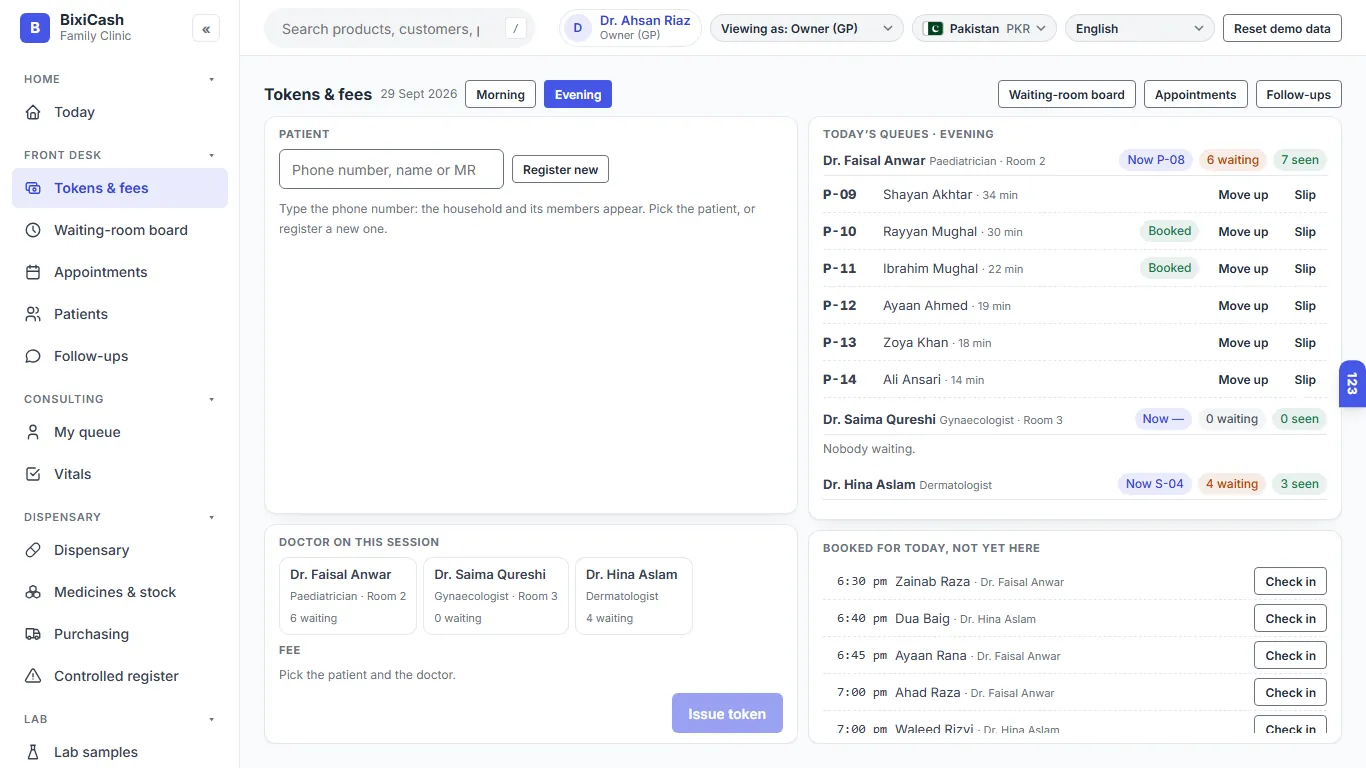Viewport: 1366px width, 768px height.
Task: Click the Purchasing truck icon
Action: tap(33, 634)
